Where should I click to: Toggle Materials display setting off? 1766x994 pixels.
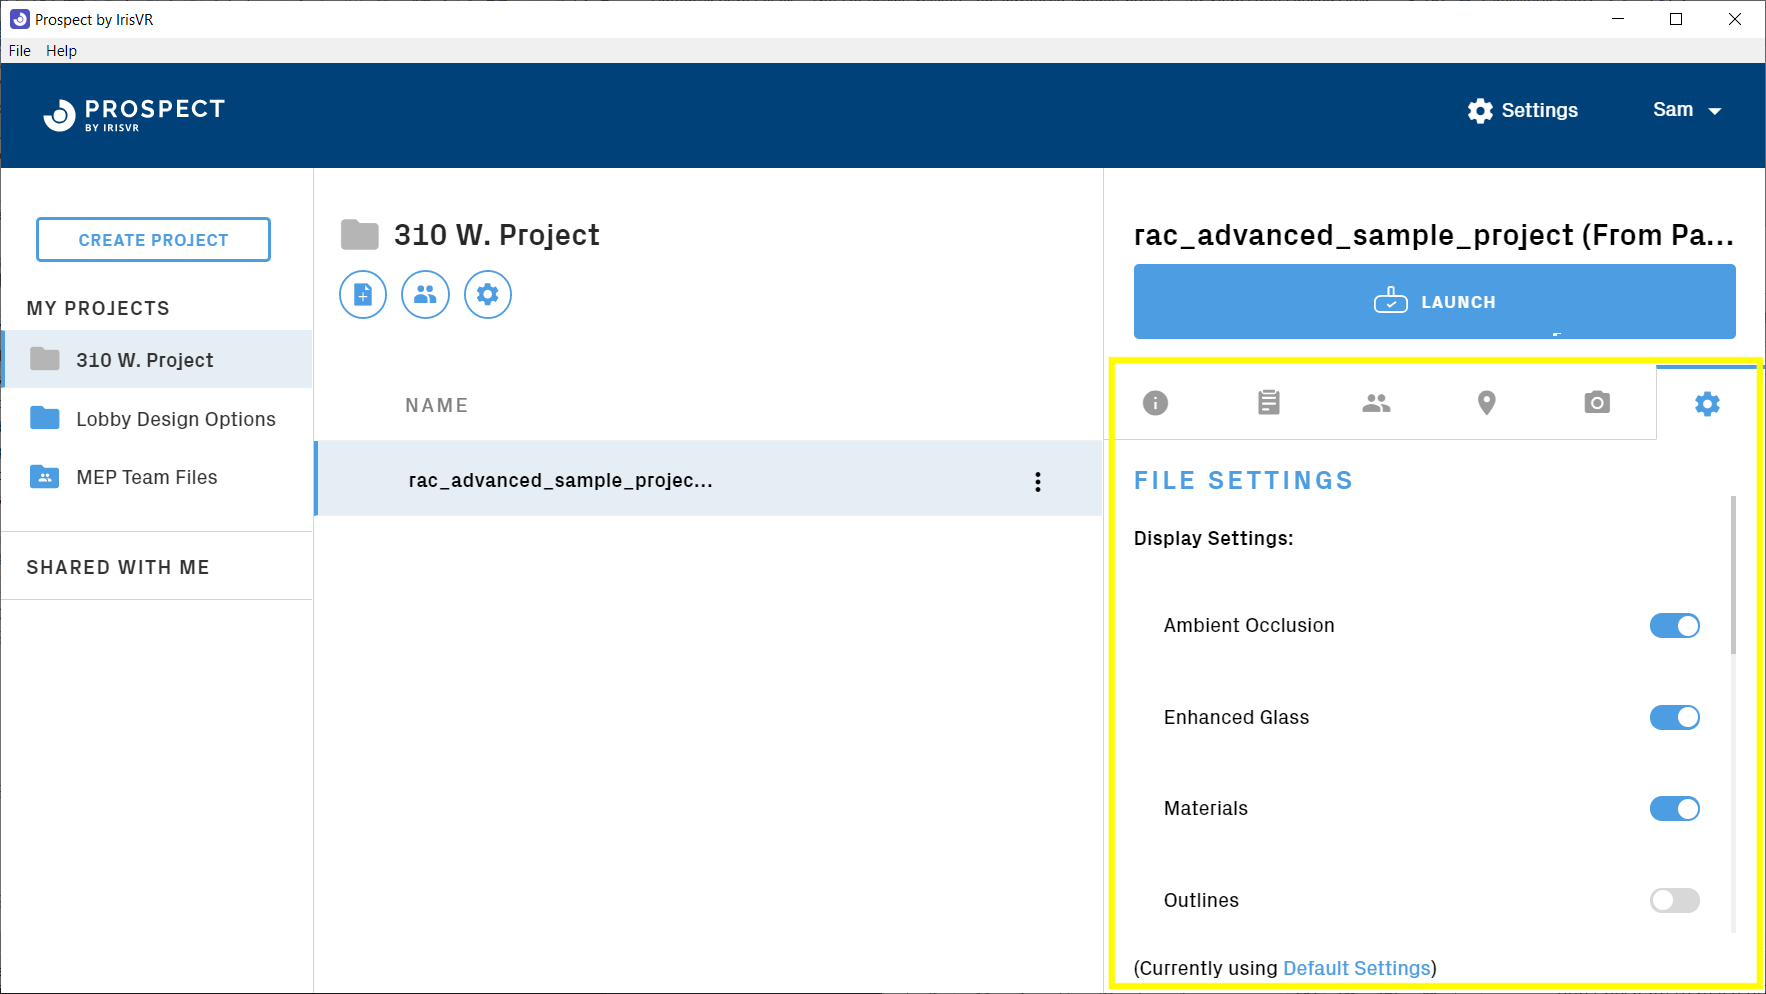[x=1675, y=808]
